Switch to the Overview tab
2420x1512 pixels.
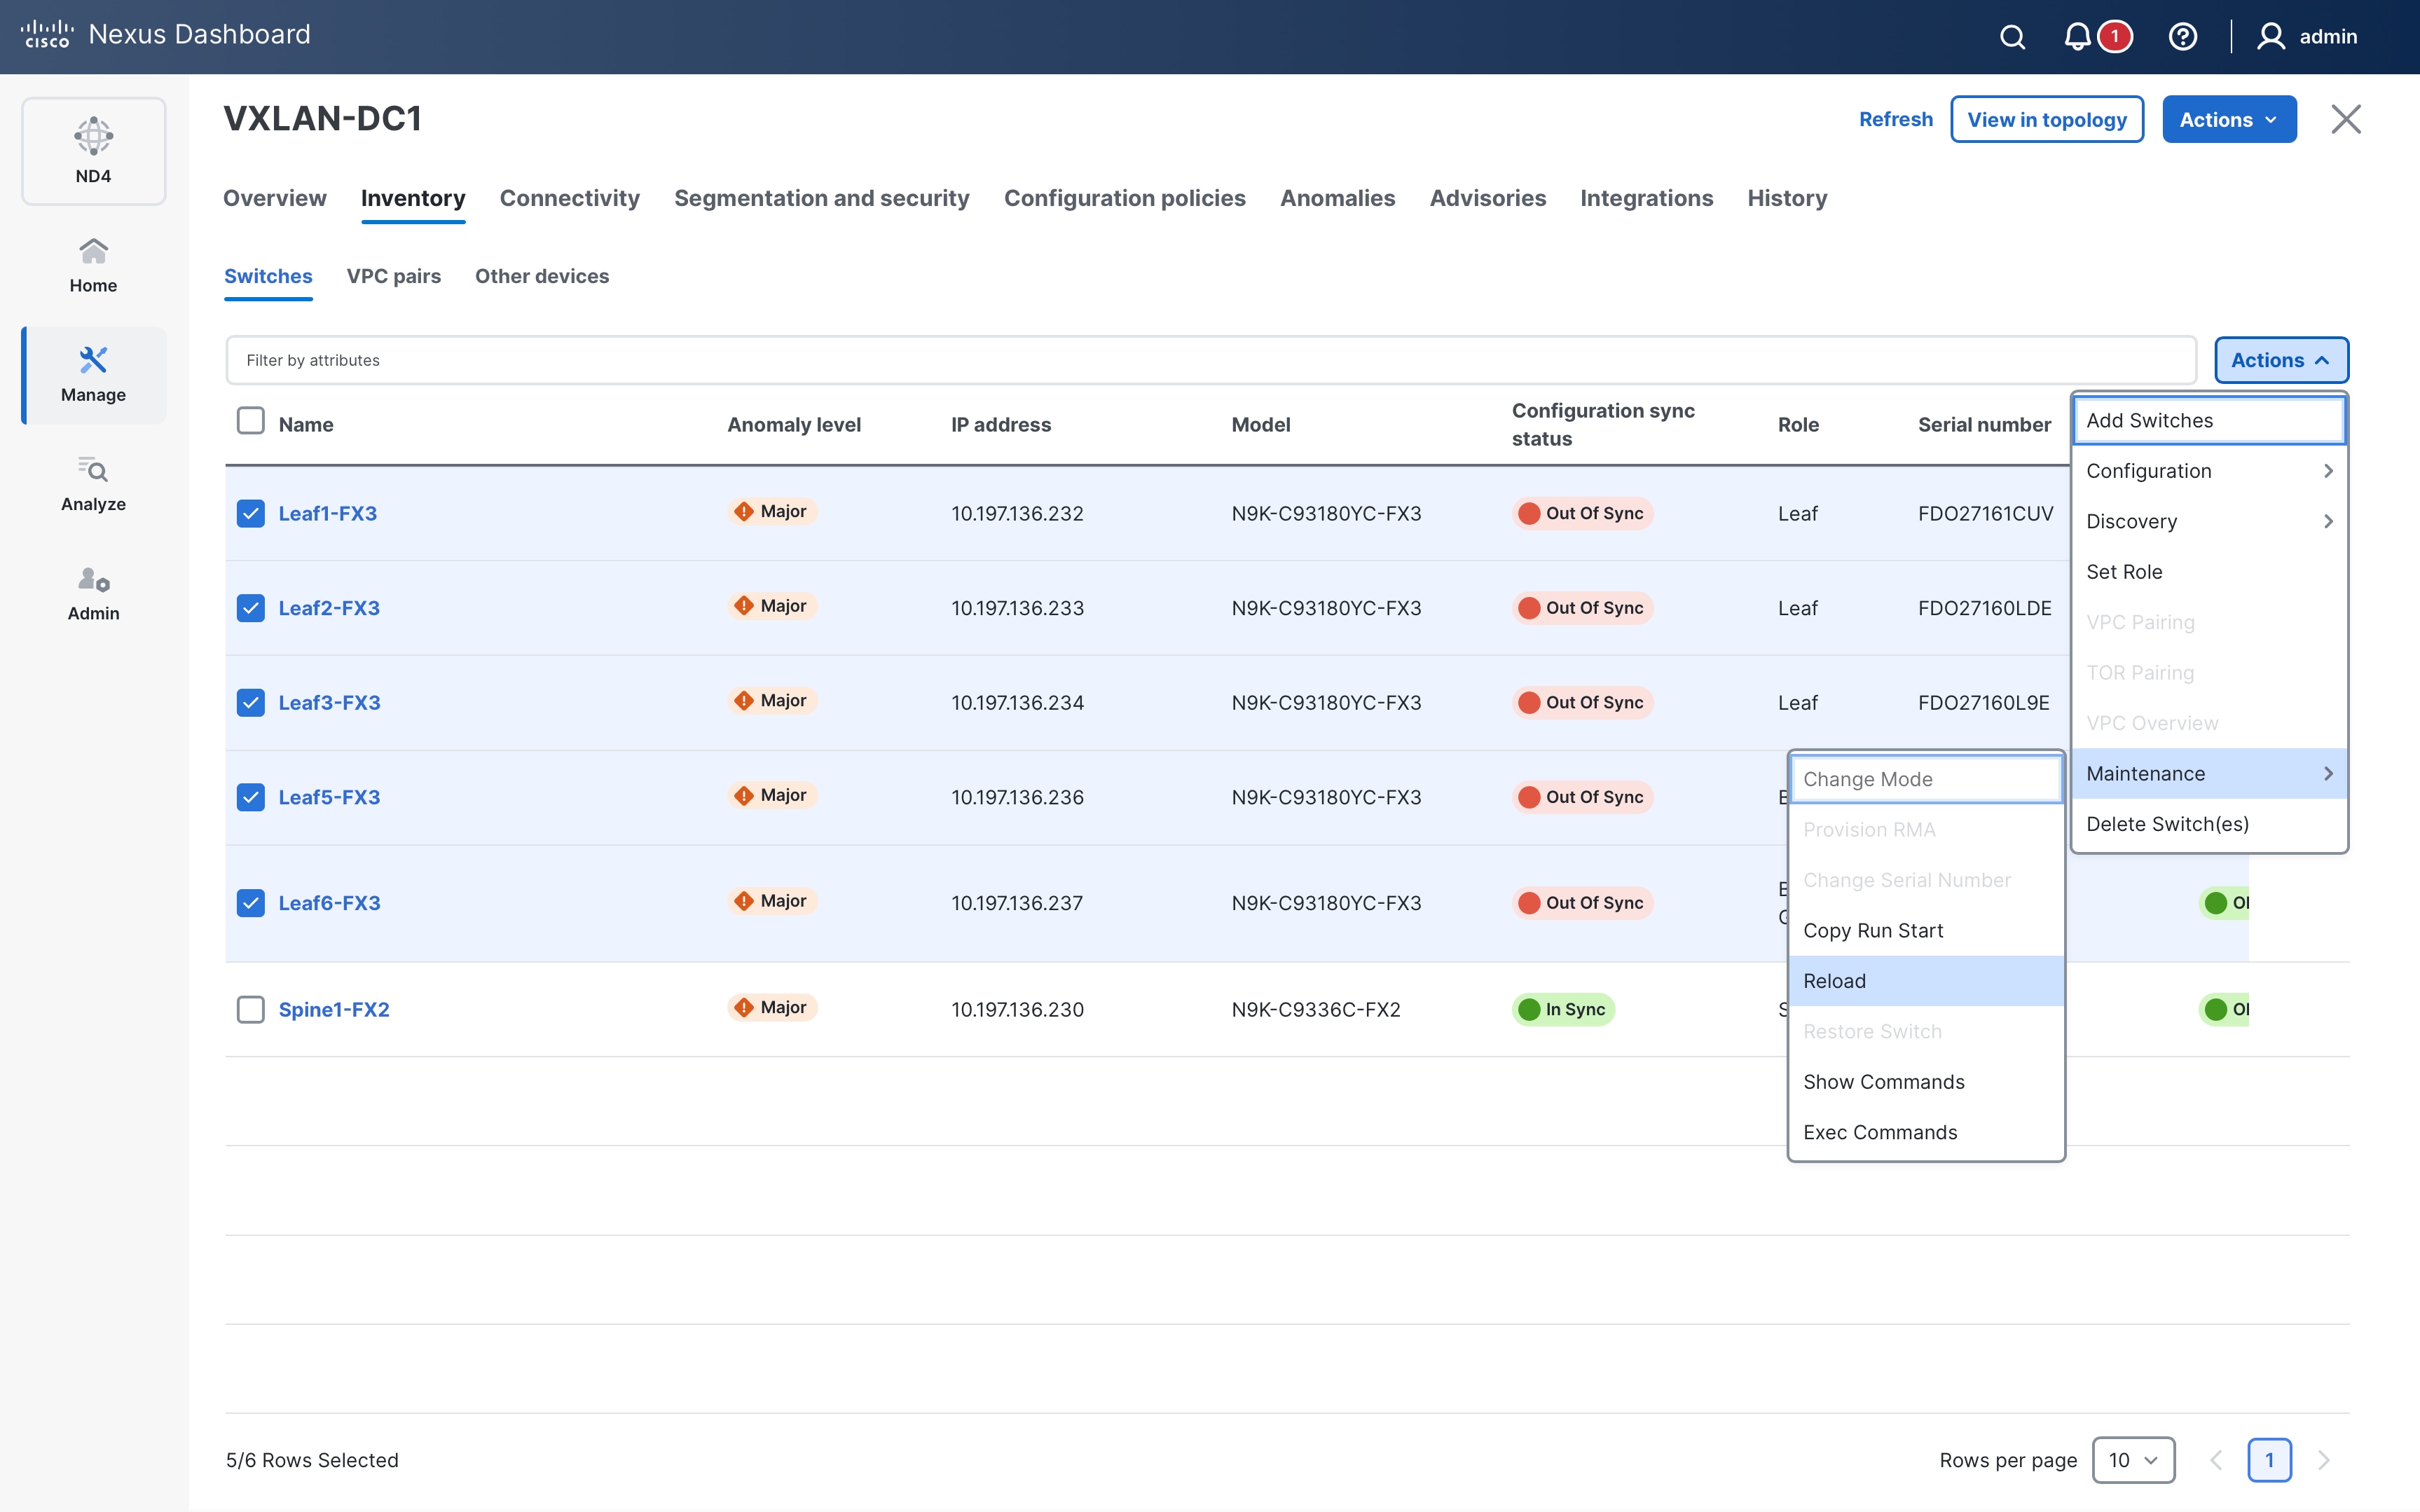click(275, 198)
